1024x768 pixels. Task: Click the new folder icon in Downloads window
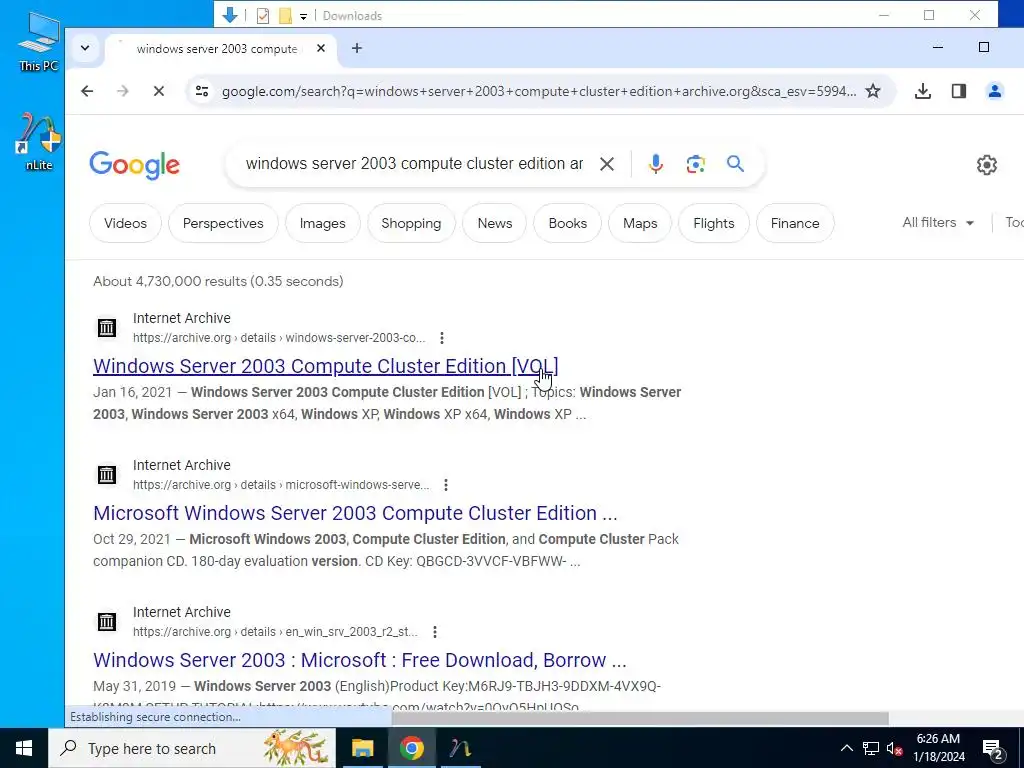285,16
